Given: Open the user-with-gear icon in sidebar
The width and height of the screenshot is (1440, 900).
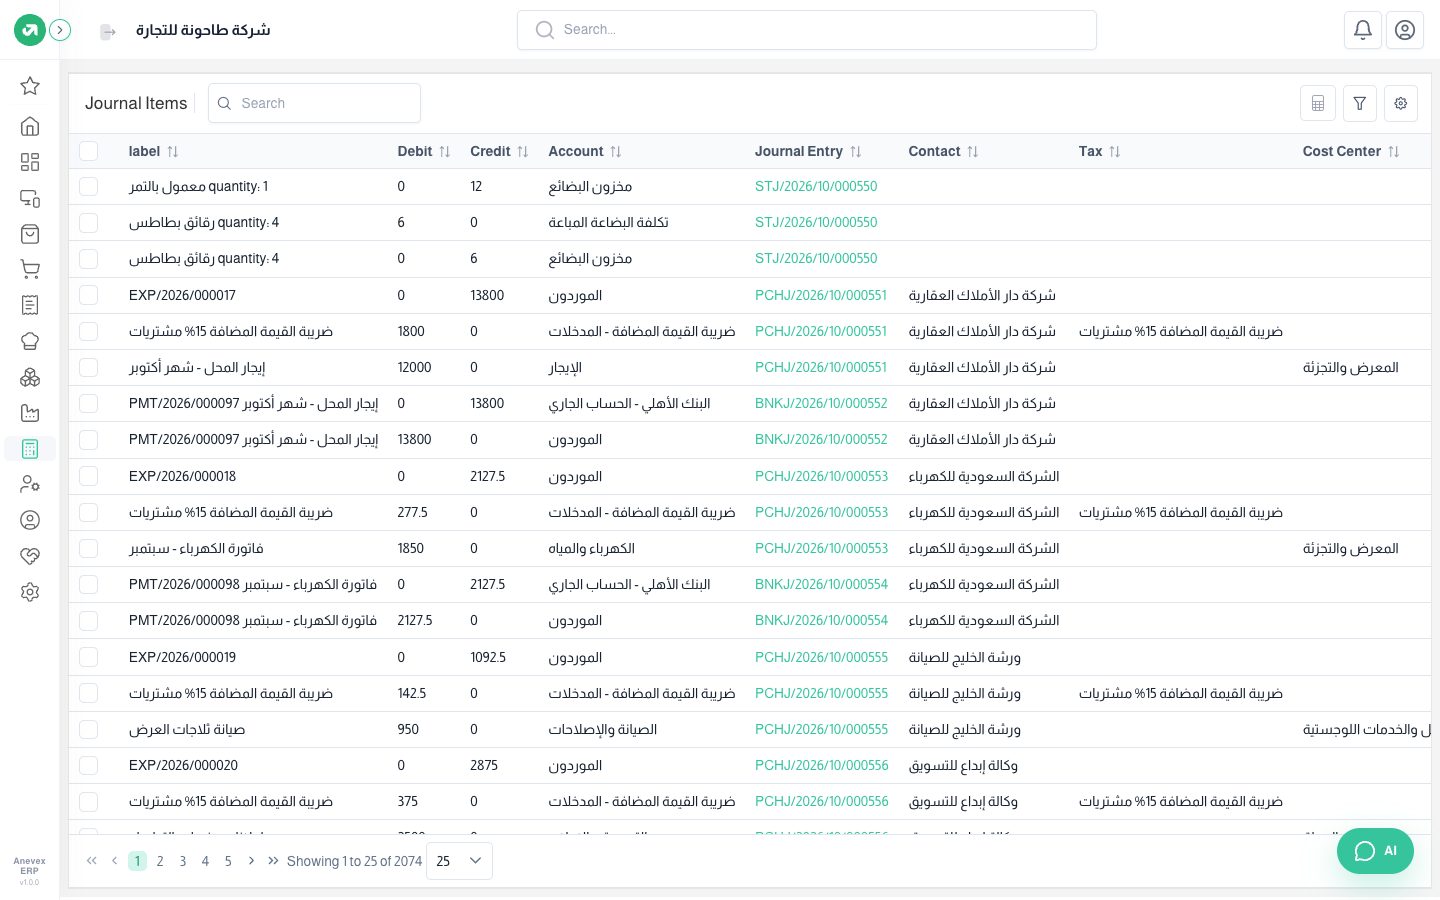Looking at the screenshot, I should coord(30,484).
